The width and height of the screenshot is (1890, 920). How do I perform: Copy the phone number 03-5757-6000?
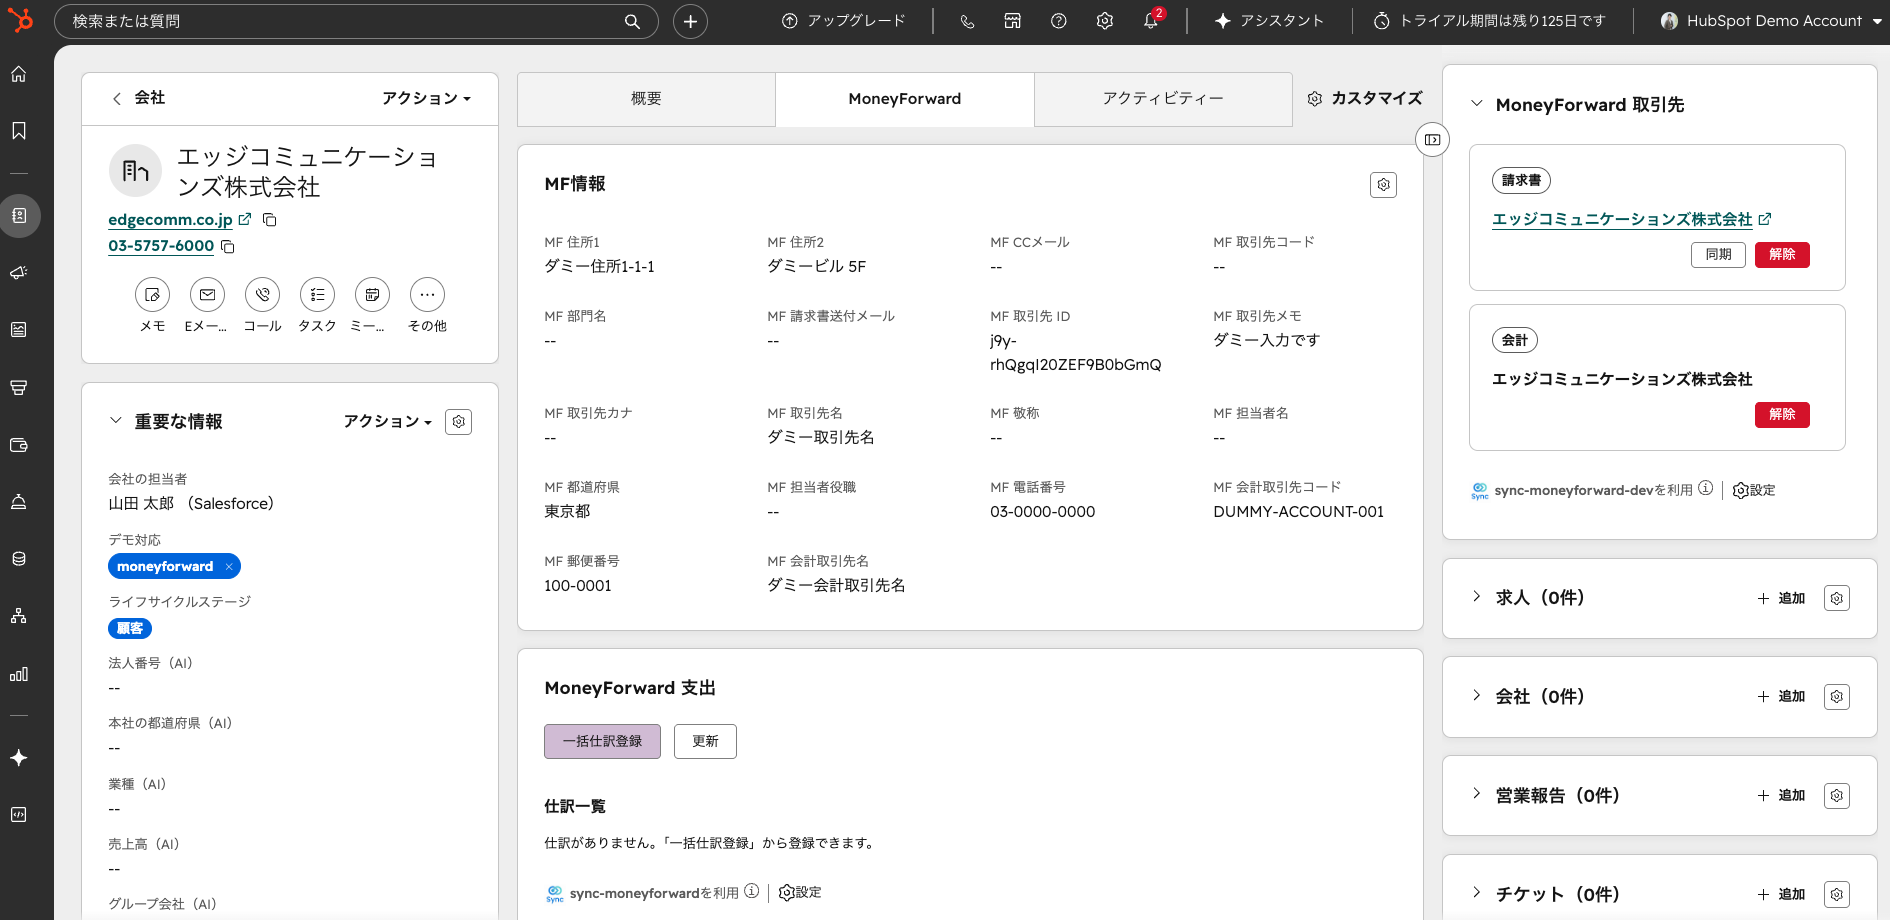click(x=227, y=246)
